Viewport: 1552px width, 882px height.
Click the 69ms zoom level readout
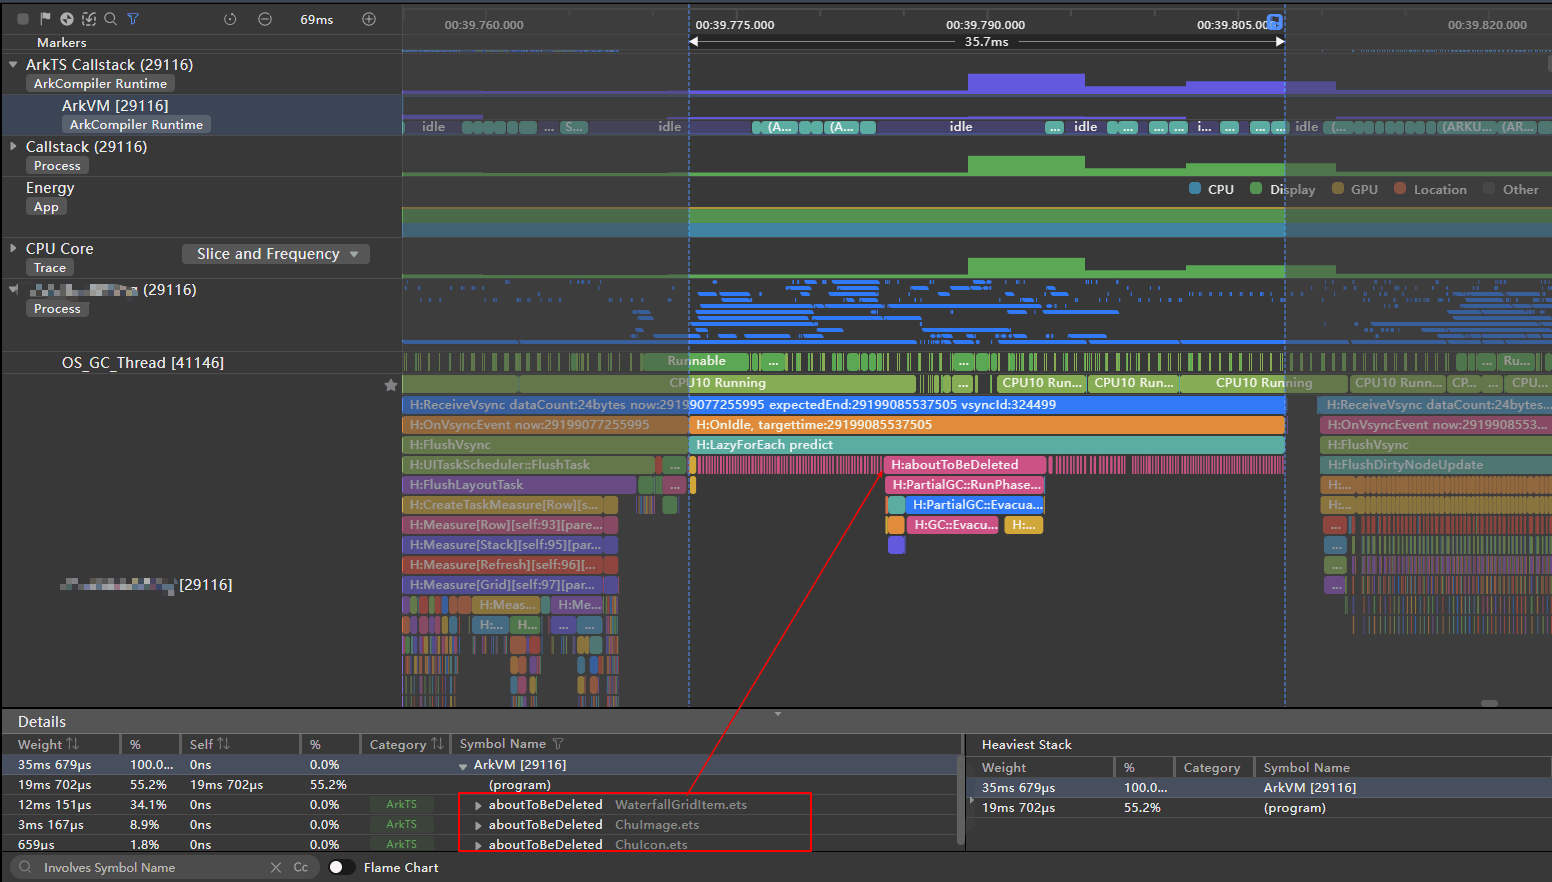(317, 19)
